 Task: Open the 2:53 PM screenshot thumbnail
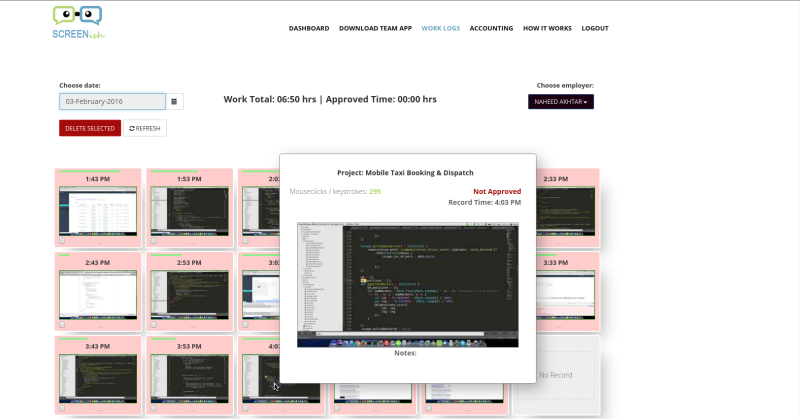(x=190, y=295)
